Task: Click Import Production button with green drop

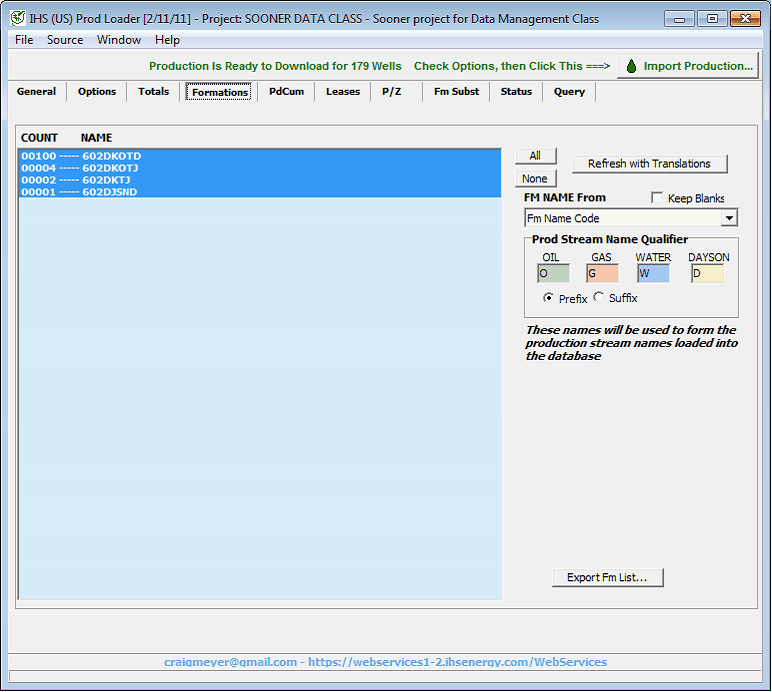Action: pos(688,66)
